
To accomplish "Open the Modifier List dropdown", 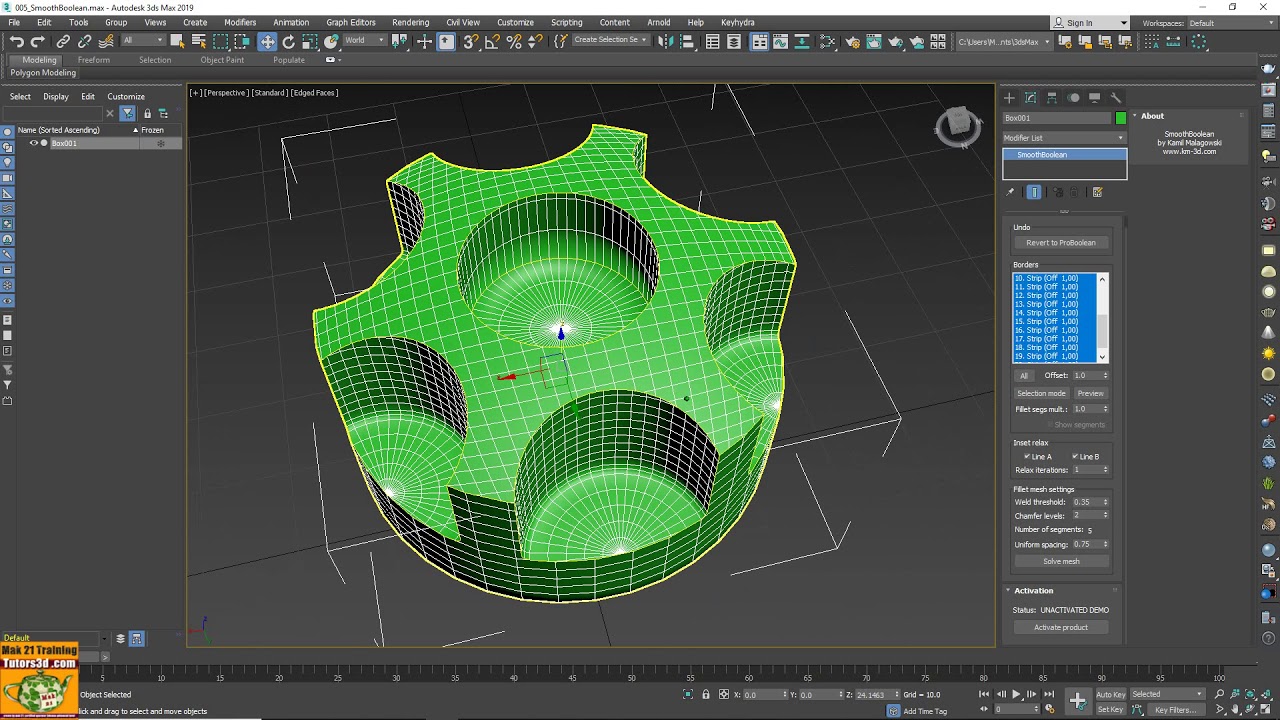I will (x=1064, y=138).
